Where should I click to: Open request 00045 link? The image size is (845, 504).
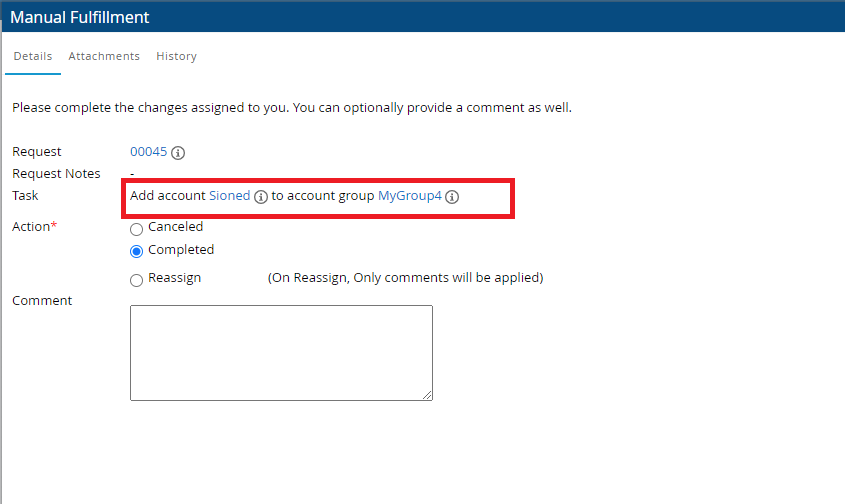tap(148, 152)
